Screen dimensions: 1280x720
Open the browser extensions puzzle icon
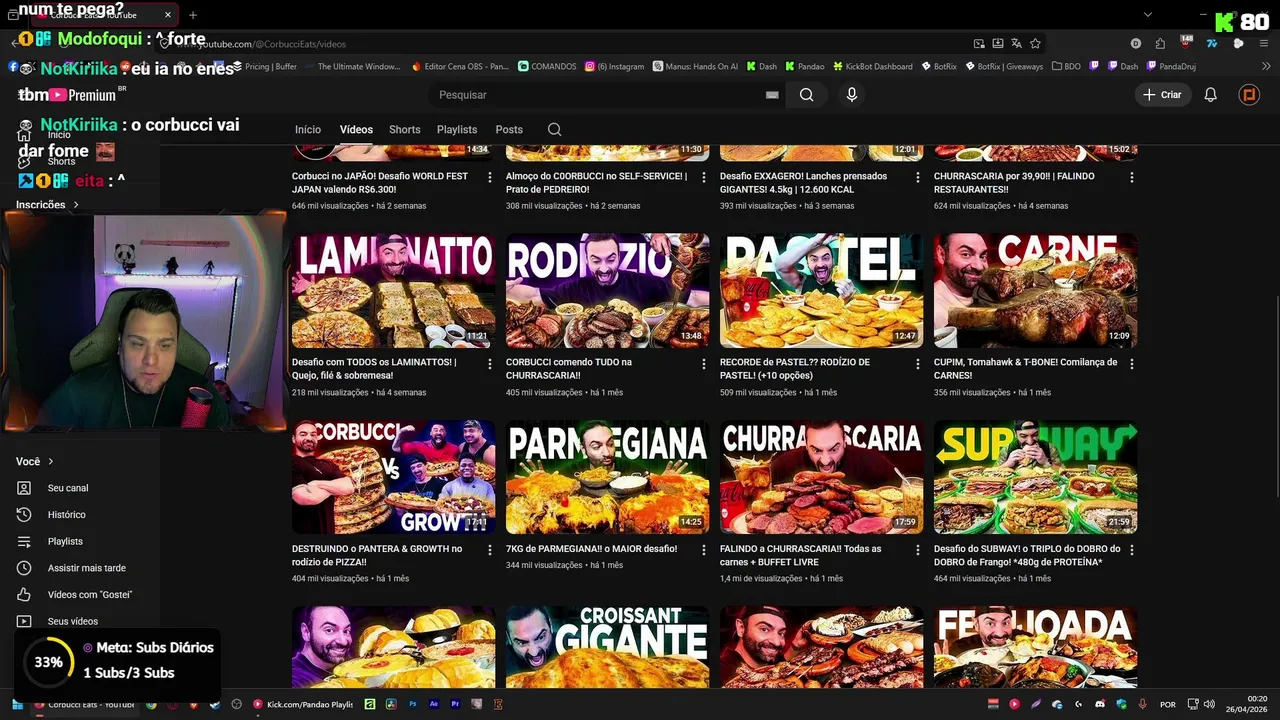click(x=1160, y=43)
